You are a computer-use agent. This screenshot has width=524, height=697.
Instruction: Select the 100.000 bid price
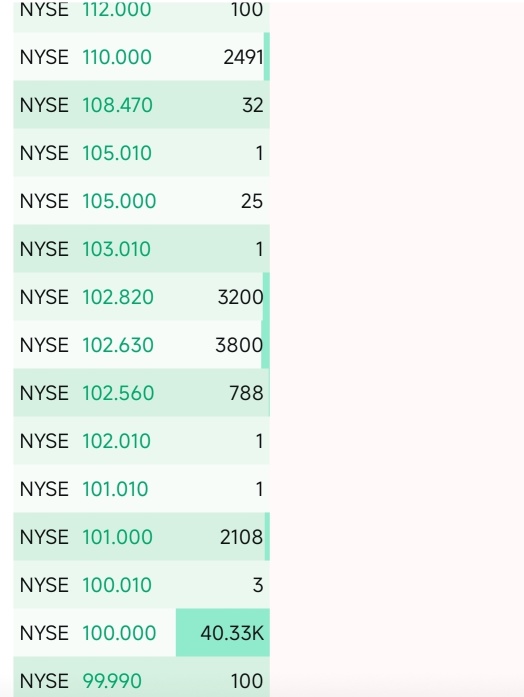119,633
